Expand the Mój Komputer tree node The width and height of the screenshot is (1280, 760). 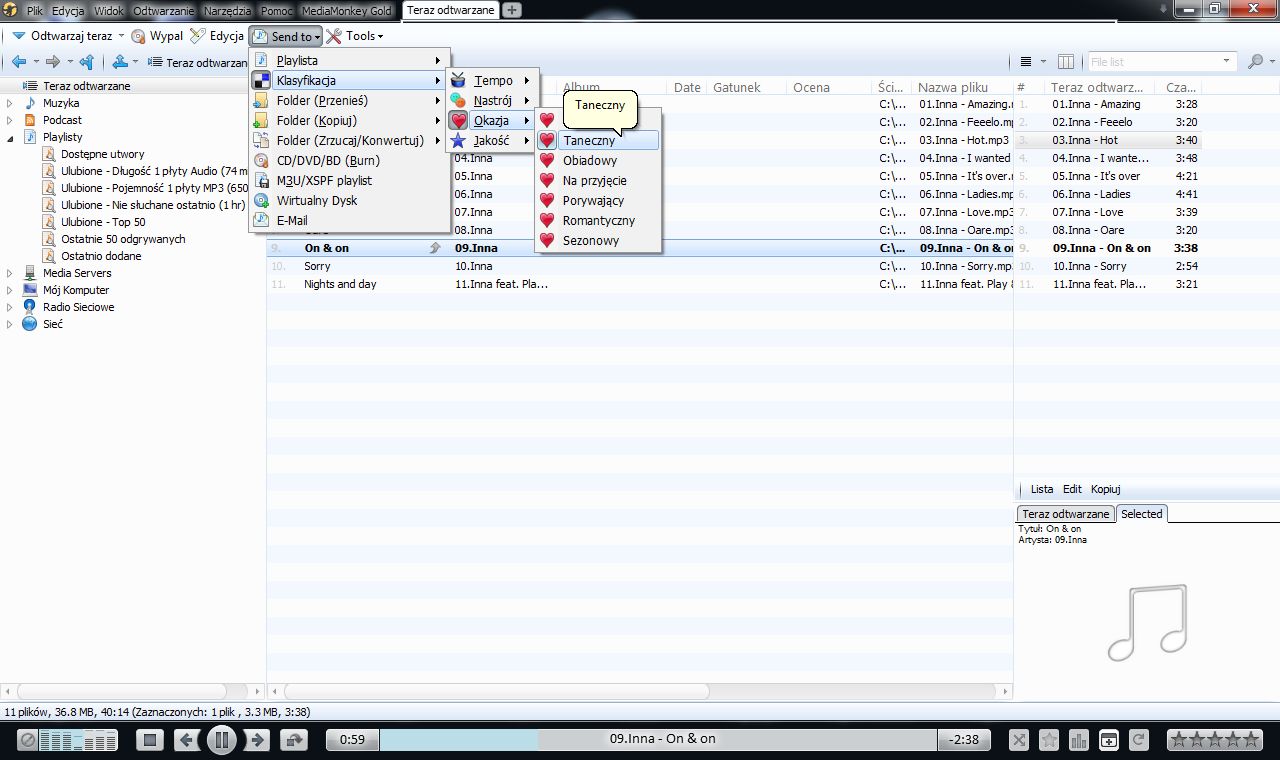click(x=10, y=290)
